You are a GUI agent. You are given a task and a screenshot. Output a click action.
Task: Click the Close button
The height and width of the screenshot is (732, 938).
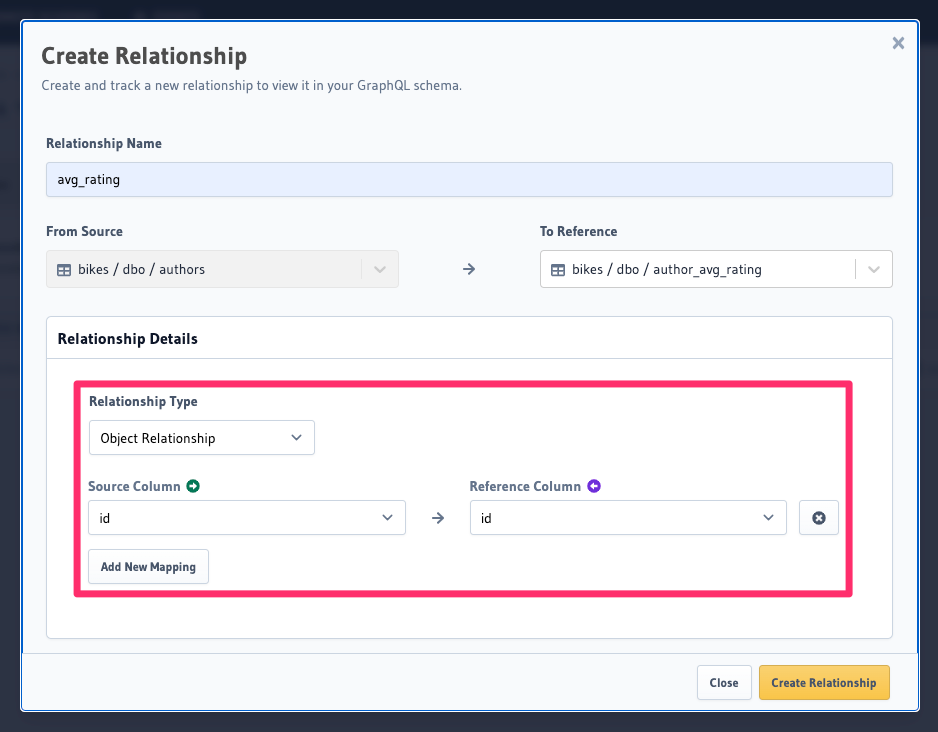[724, 682]
